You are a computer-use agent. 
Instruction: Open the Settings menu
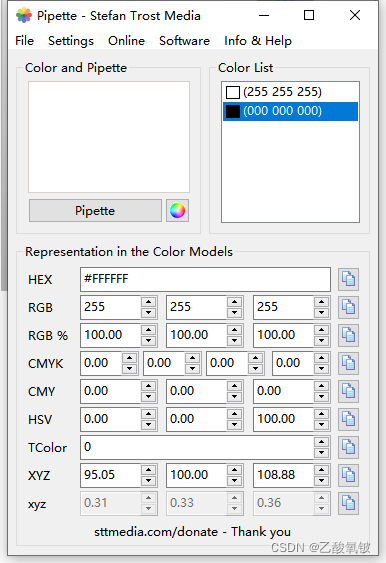click(x=71, y=41)
